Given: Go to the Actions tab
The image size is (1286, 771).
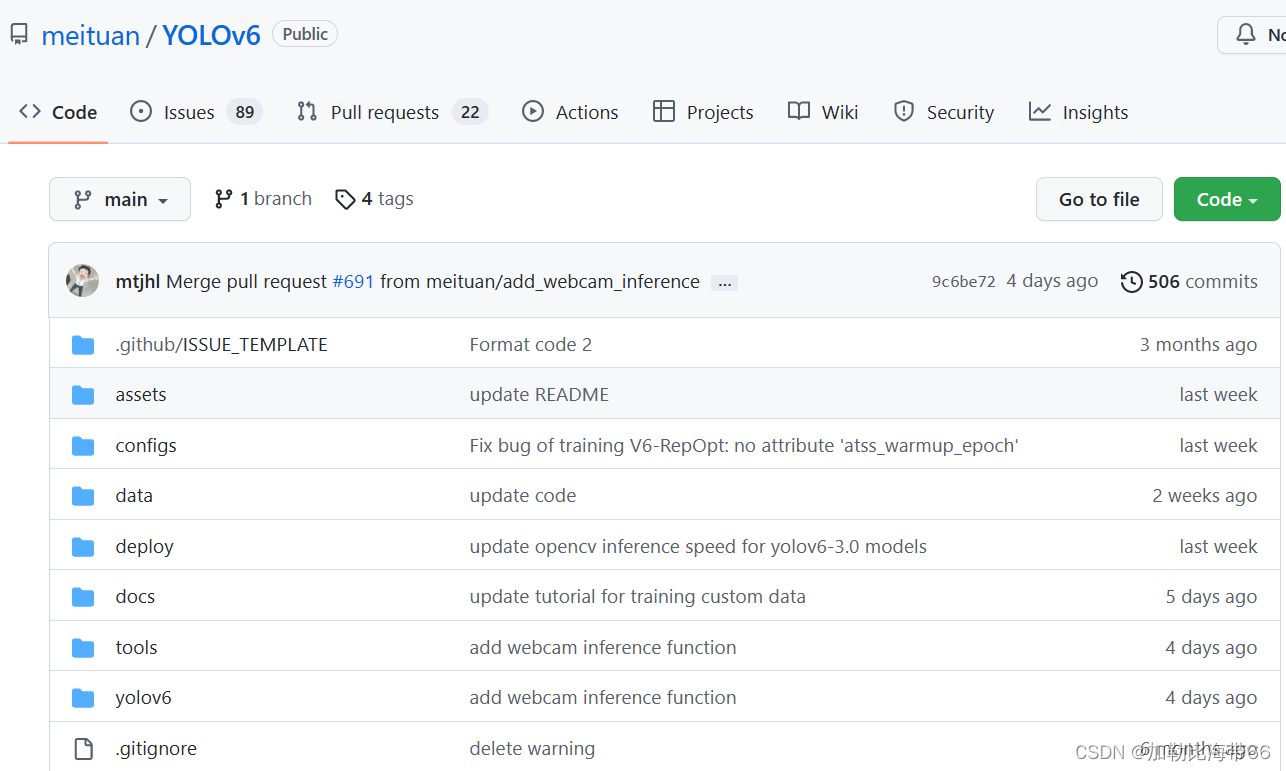Looking at the screenshot, I should tap(570, 112).
